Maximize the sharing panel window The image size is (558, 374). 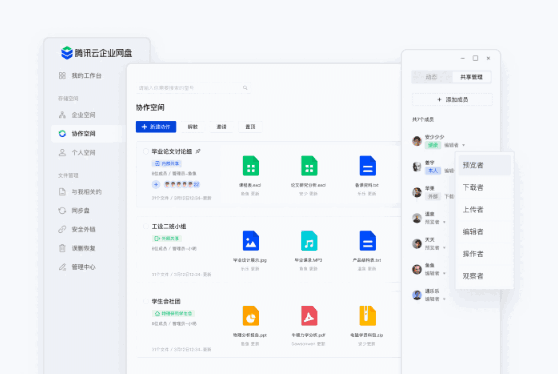tap(475, 58)
